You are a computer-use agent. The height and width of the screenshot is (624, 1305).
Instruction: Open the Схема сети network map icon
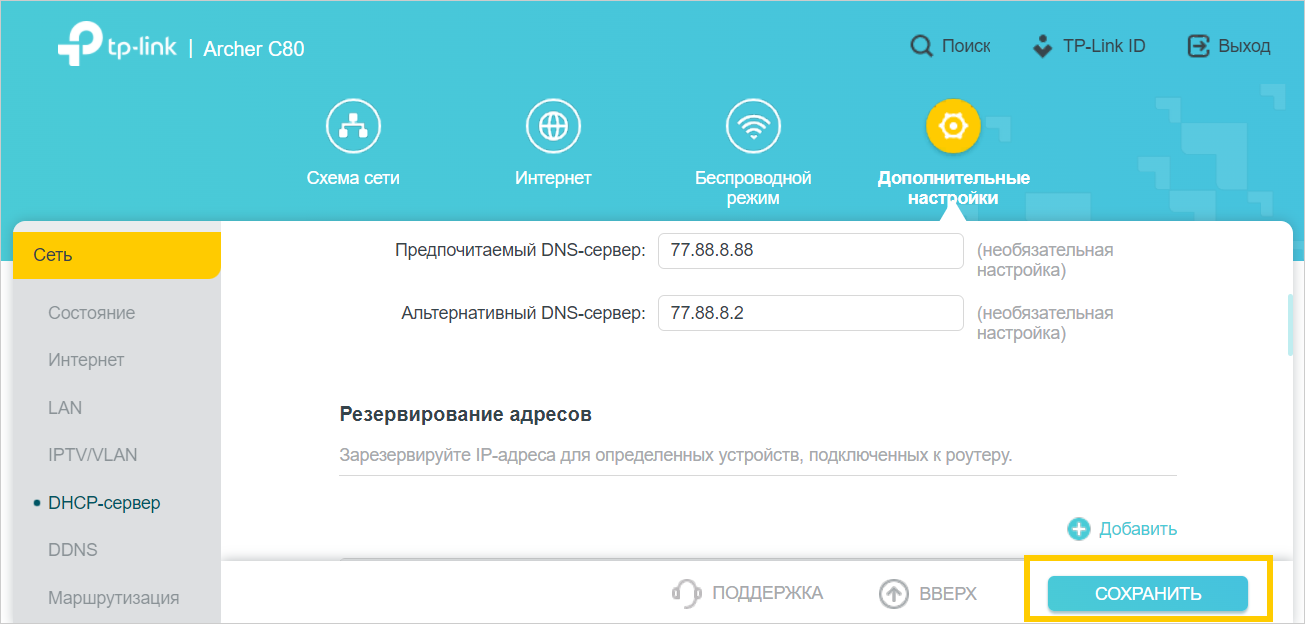click(353, 127)
